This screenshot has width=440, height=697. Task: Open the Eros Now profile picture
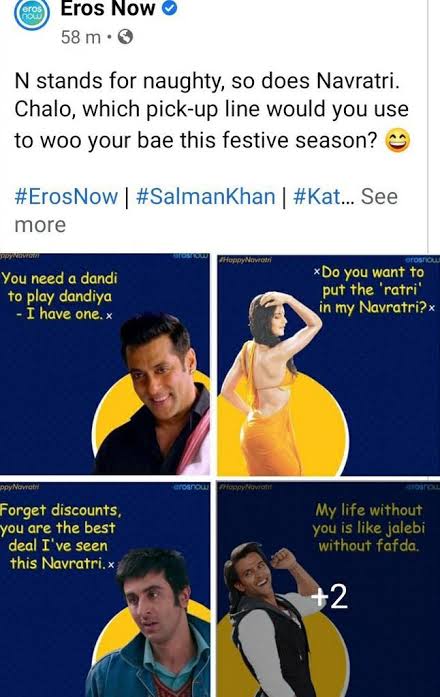pos(31,13)
